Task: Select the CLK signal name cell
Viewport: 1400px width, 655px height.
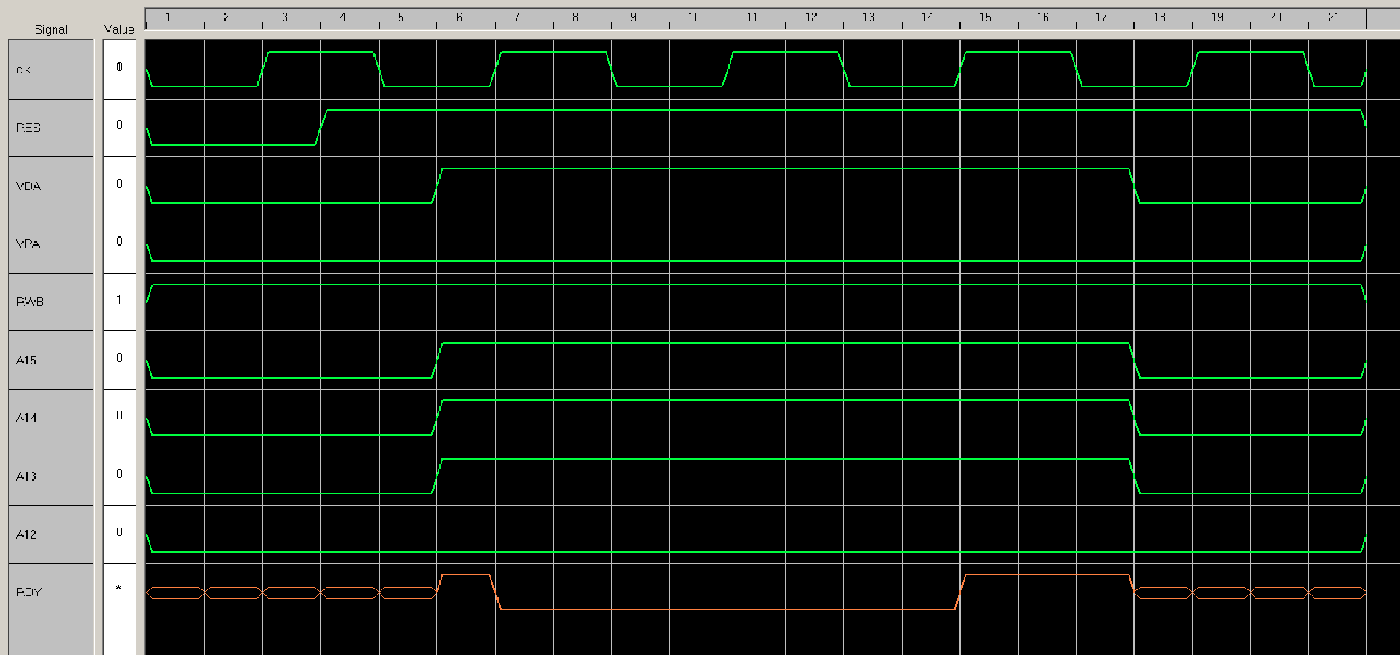Action: pos(50,69)
